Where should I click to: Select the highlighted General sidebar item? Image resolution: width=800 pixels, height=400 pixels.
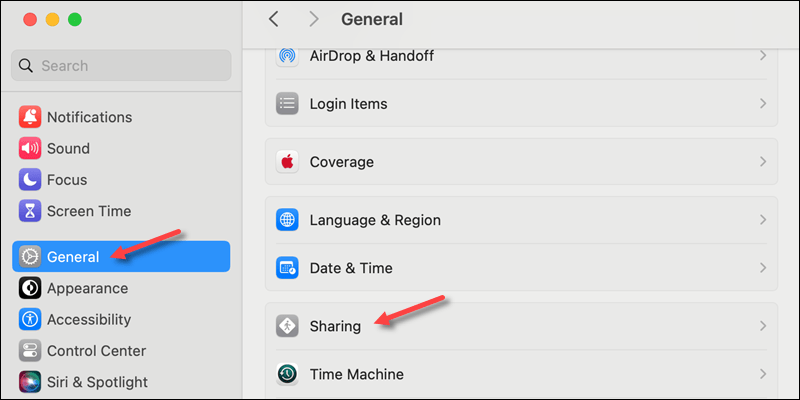point(121,257)
